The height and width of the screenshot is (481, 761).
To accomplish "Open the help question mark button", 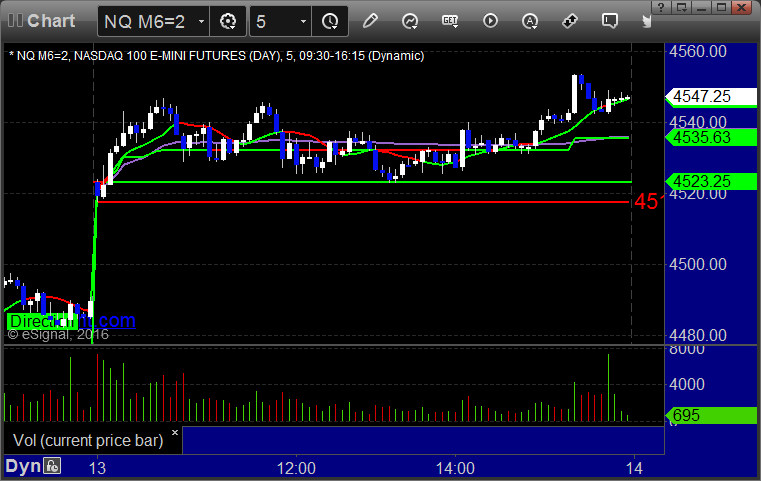I will click(661, 7).
